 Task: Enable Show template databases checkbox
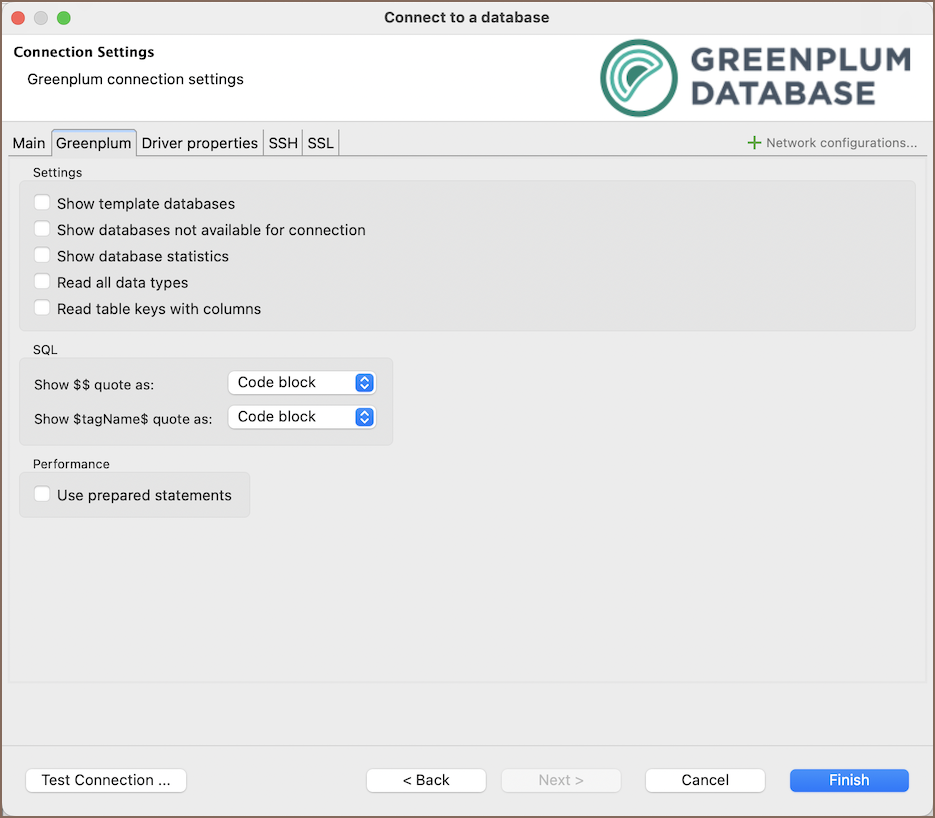pos(42,203)
